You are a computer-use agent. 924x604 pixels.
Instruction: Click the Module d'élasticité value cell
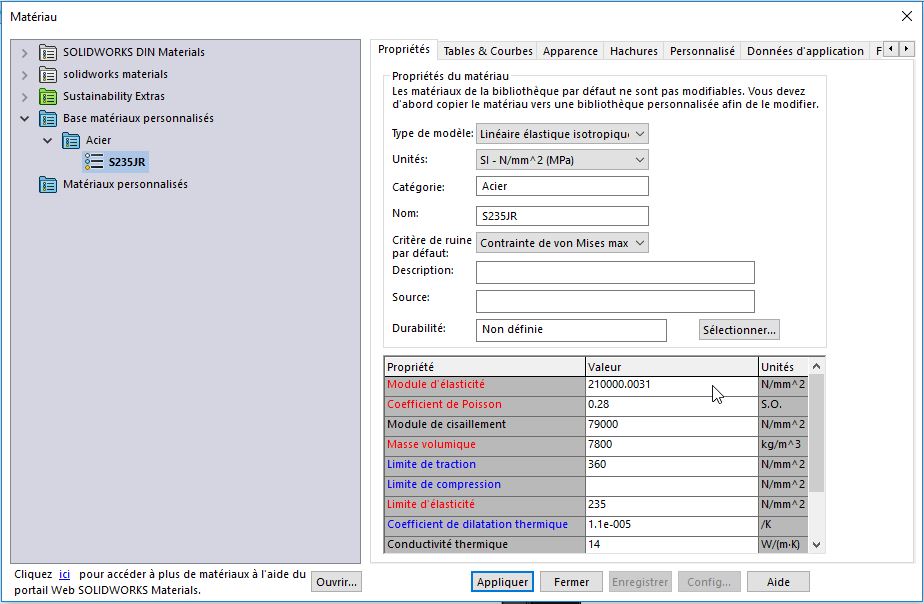672,385
